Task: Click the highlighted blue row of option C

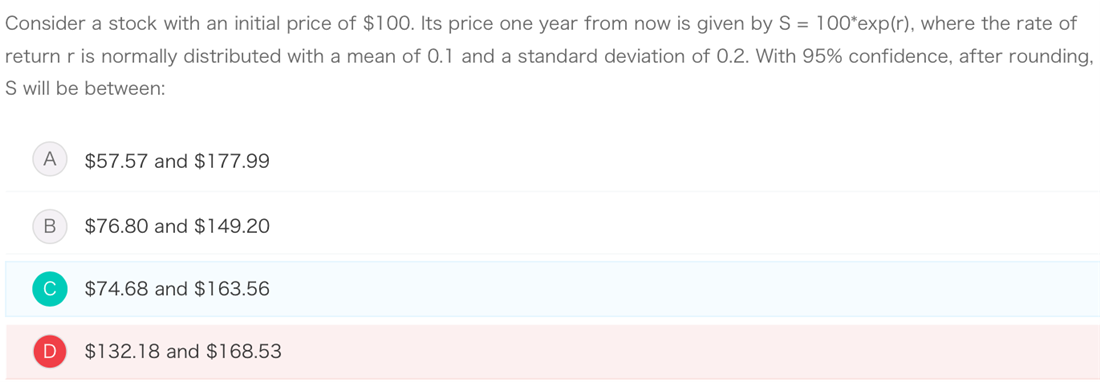Action: (x=552, y=289)
